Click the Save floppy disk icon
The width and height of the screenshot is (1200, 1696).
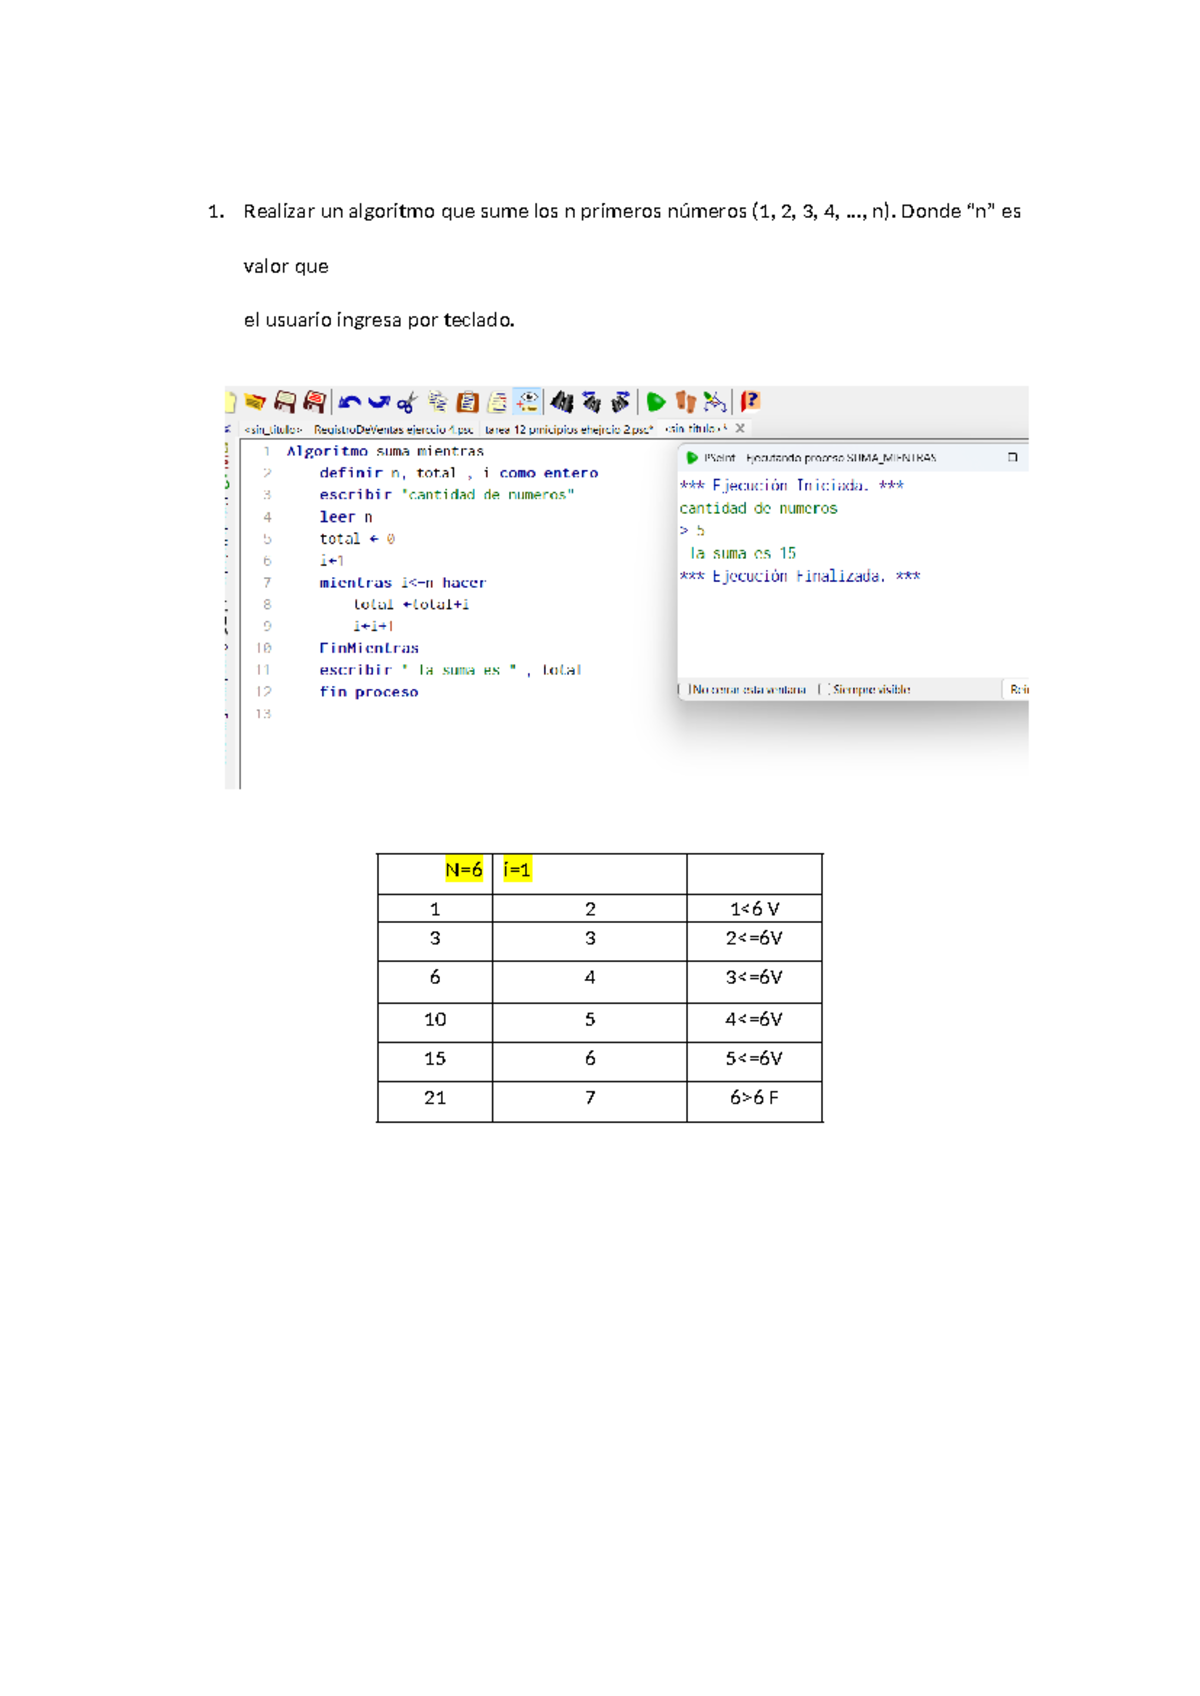click(x=285, y=402)
